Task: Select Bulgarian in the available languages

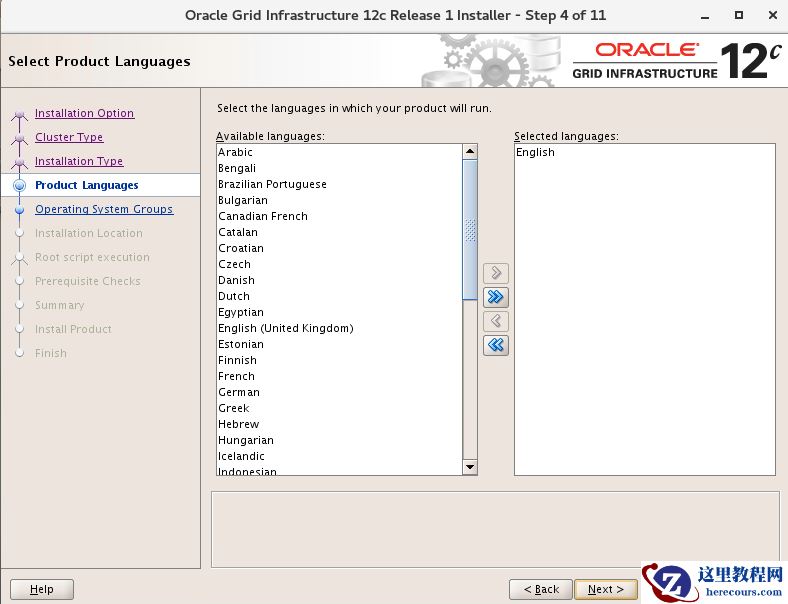Action: tap(339, 200)
